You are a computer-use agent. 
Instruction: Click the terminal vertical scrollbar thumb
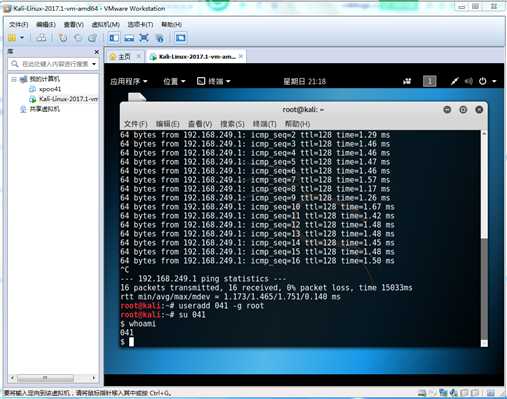484,288
